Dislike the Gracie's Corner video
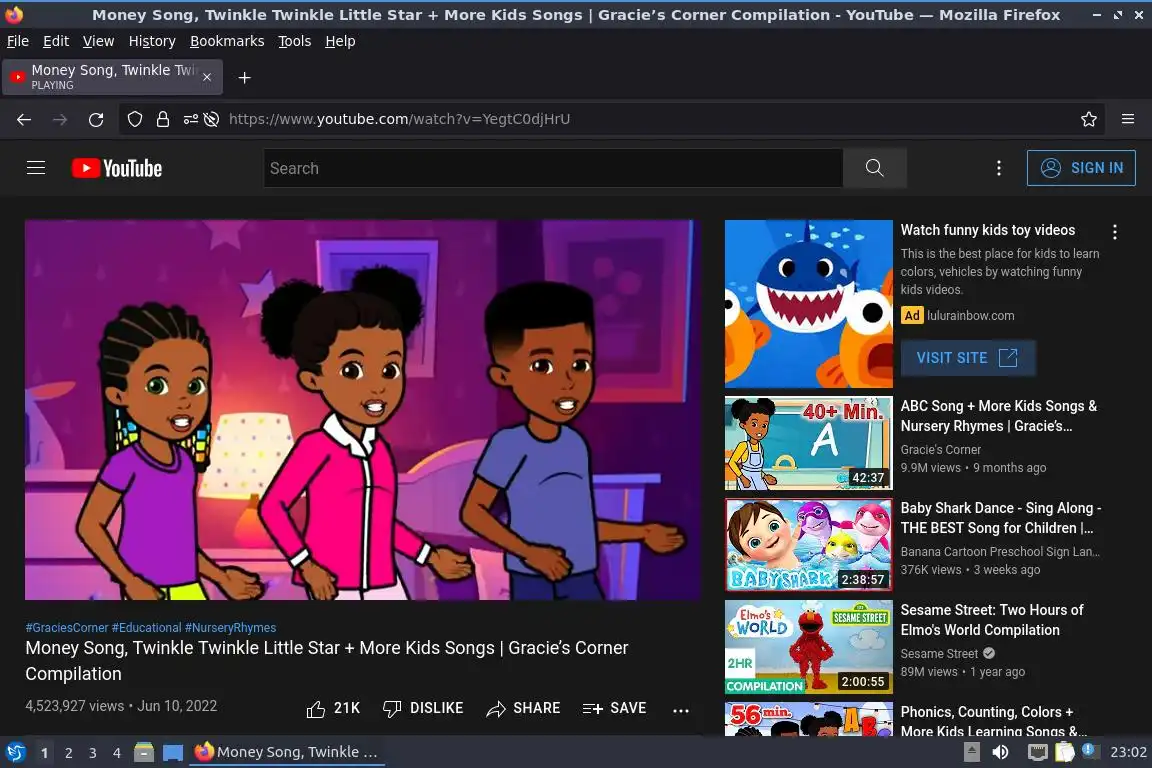 click(x=423, y=708)
